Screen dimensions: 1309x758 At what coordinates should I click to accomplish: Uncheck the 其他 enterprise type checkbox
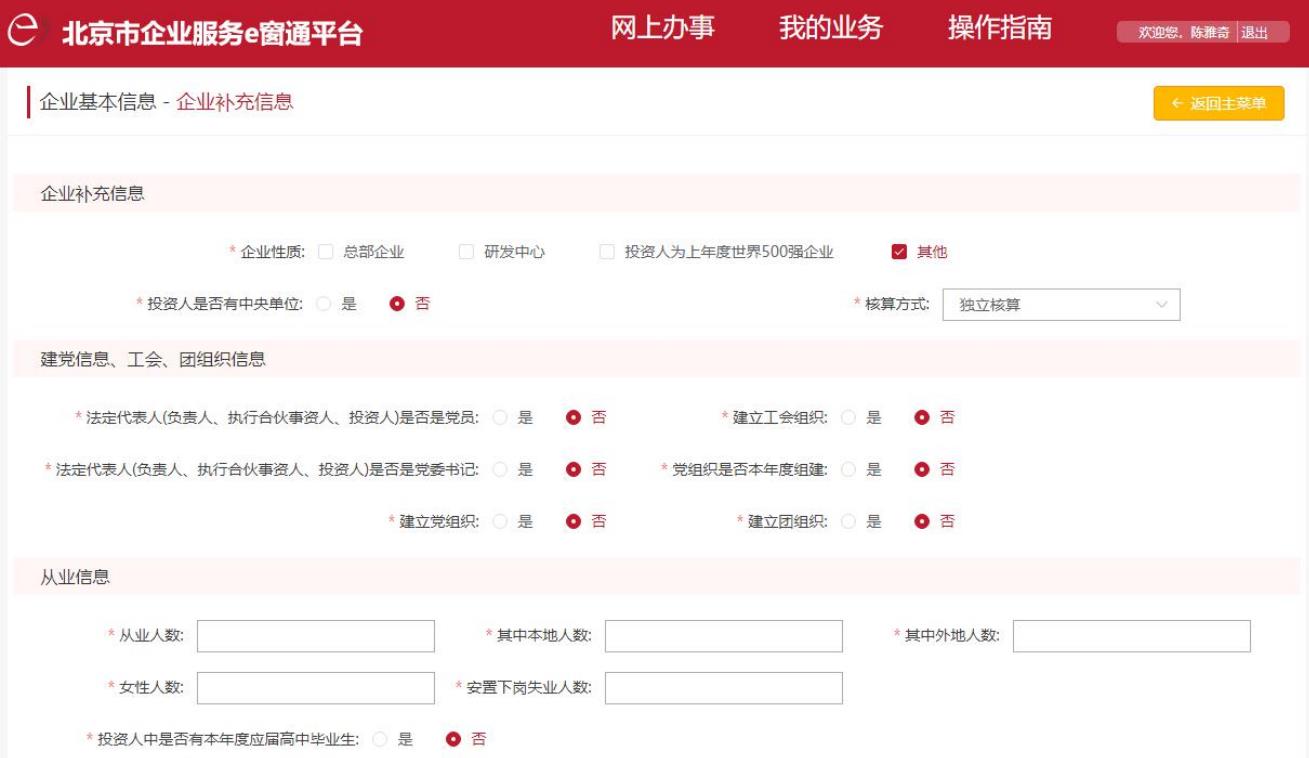(x=898, y=252)
